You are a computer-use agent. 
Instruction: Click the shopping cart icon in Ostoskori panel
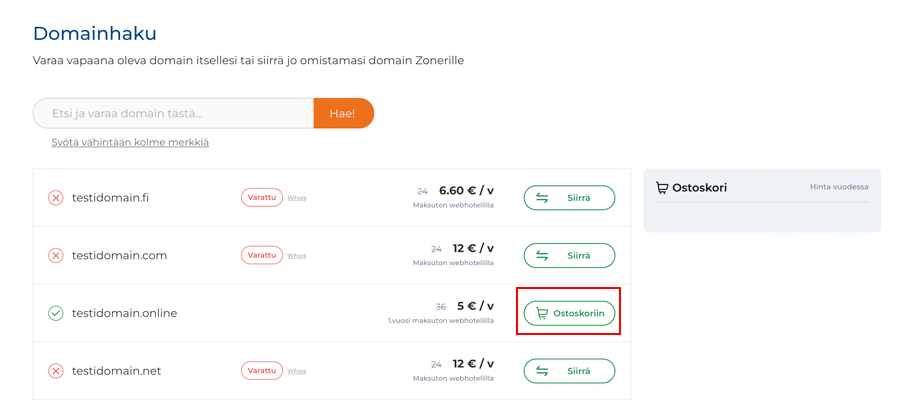click(662, 187)
